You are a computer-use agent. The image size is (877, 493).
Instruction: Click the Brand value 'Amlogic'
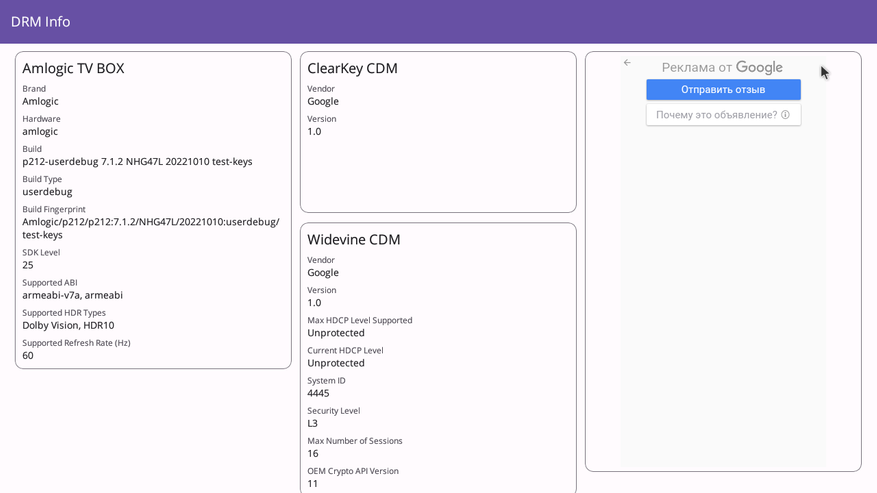[40, 101]
